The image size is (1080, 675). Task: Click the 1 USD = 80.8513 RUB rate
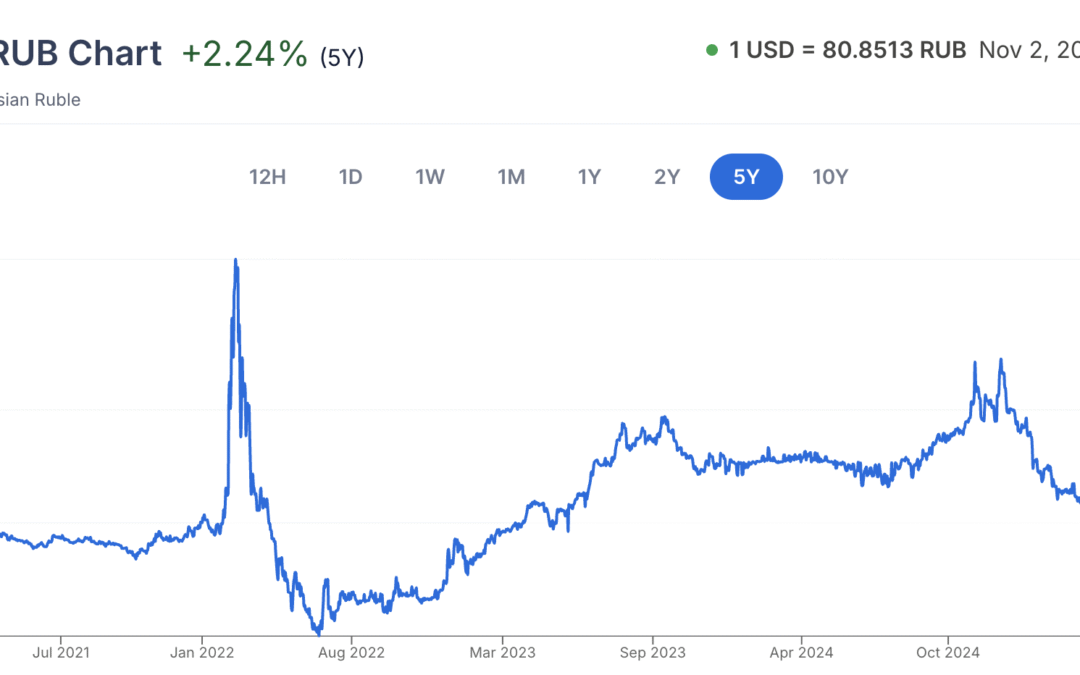pyautogui.click(x=847, y=50)
